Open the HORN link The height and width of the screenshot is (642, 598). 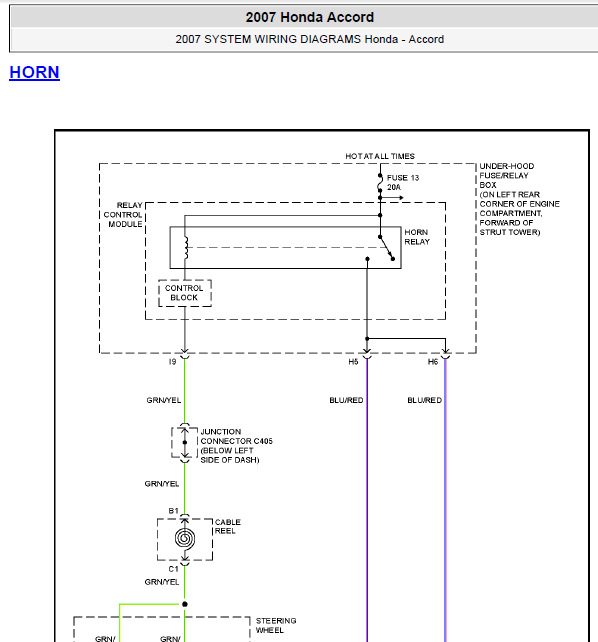pyautogui.click(x=34, y=72)
